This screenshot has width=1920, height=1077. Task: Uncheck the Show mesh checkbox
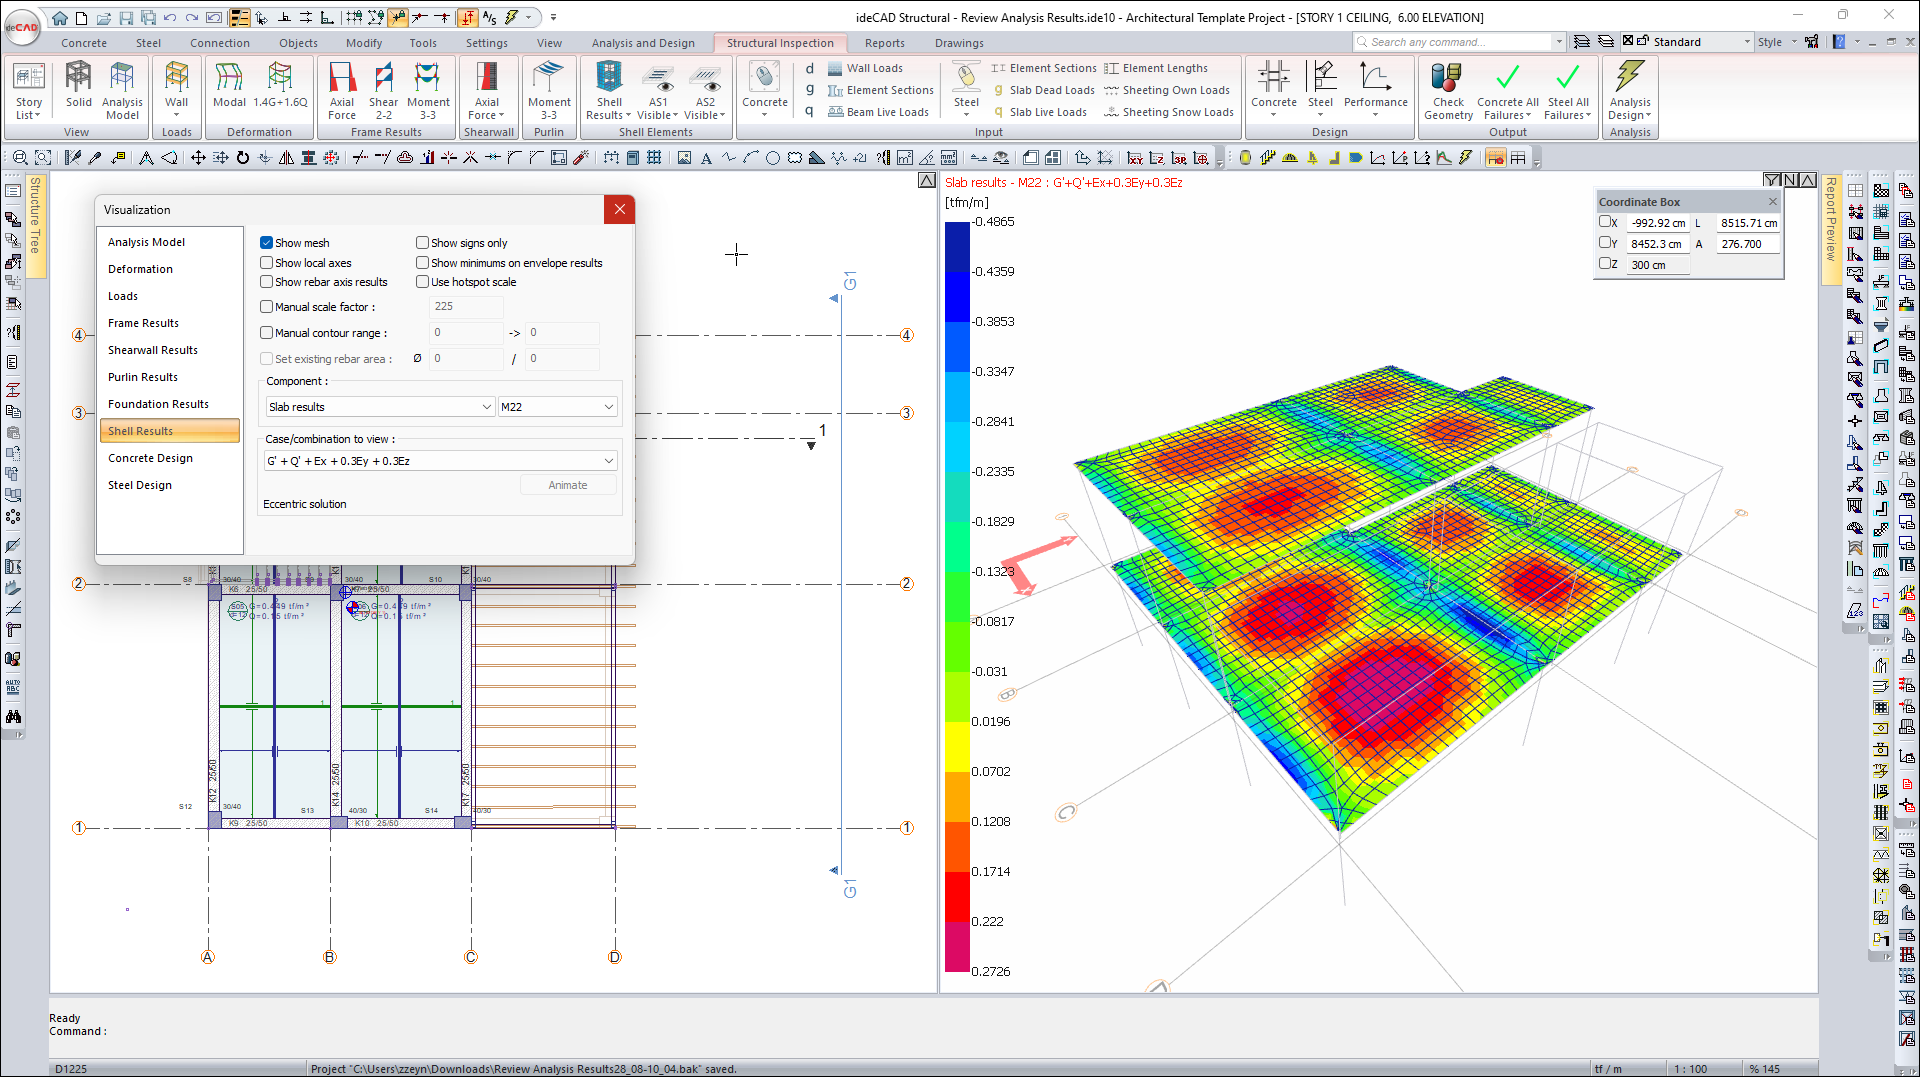[267, 243]
